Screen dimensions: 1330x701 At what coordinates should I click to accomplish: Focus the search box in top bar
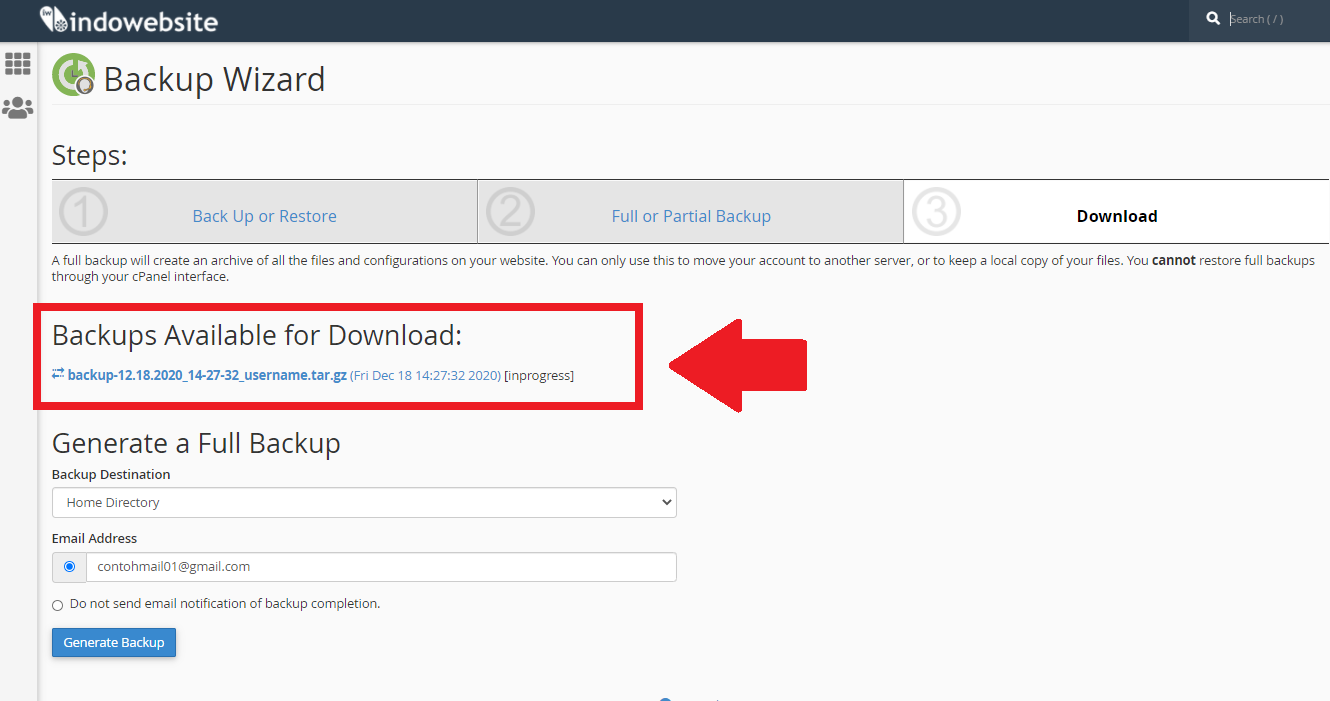pyautogui.click(x=1272, y=19)
